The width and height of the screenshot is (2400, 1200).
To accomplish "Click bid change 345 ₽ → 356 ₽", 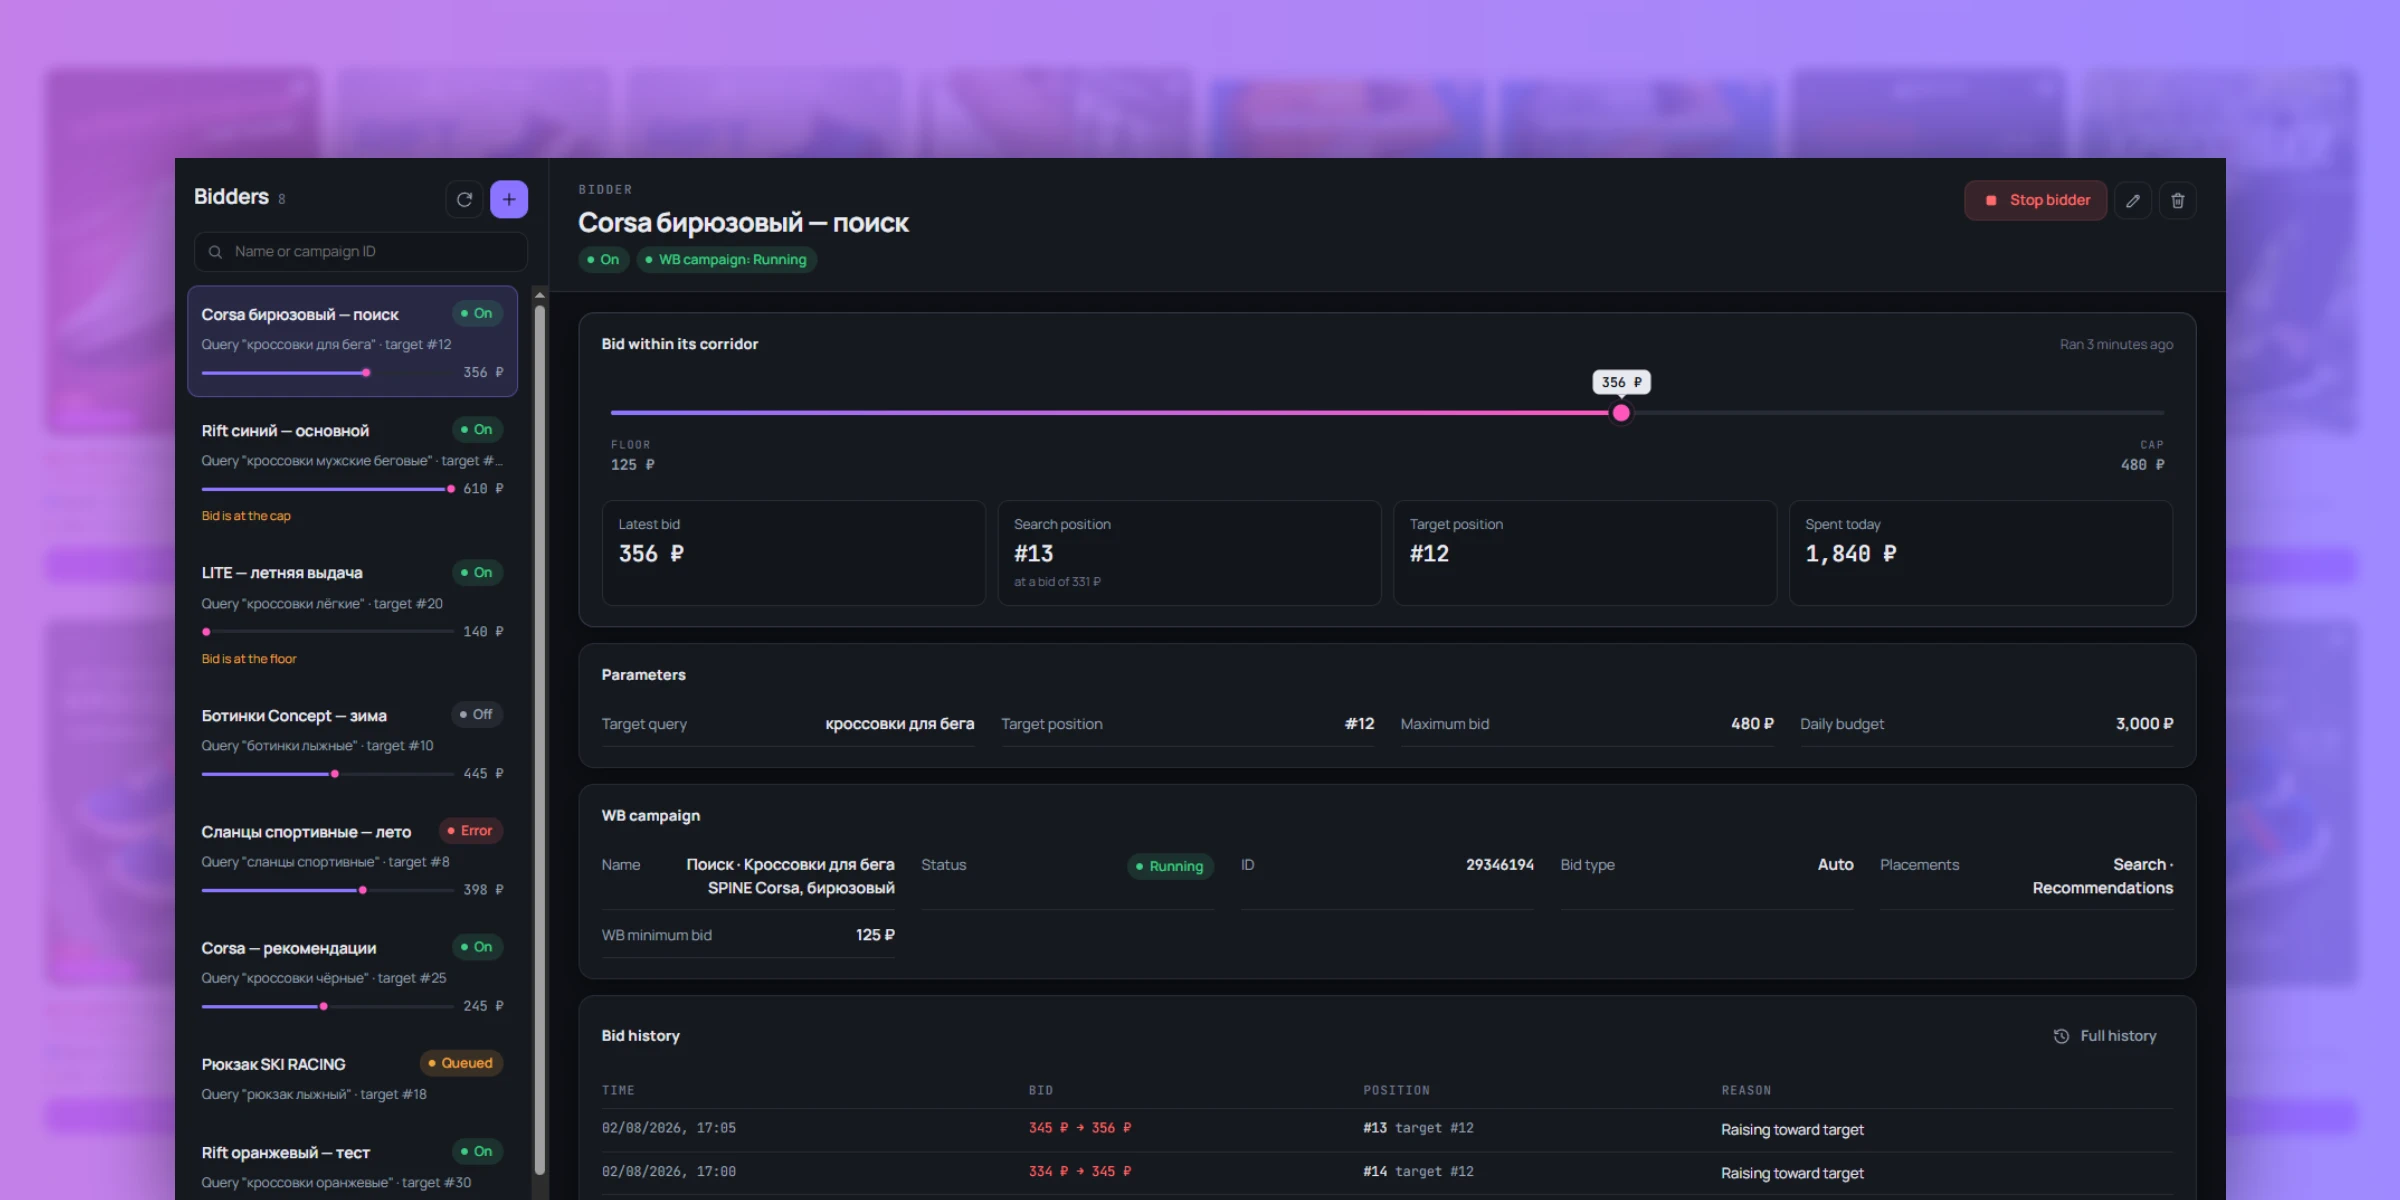I will (1080, 1128).
